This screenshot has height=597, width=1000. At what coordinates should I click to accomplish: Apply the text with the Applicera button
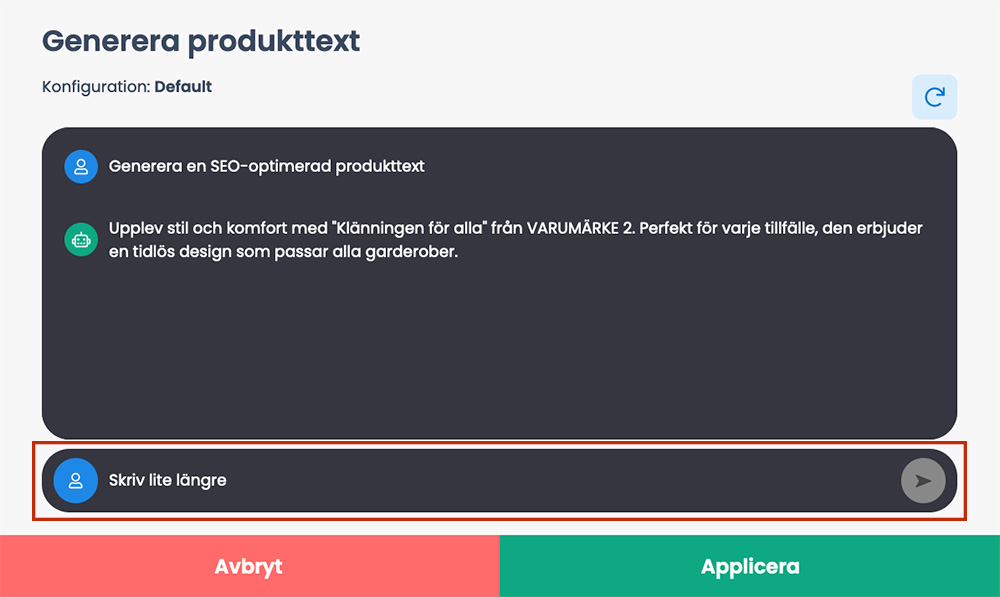tap(750, 566)
